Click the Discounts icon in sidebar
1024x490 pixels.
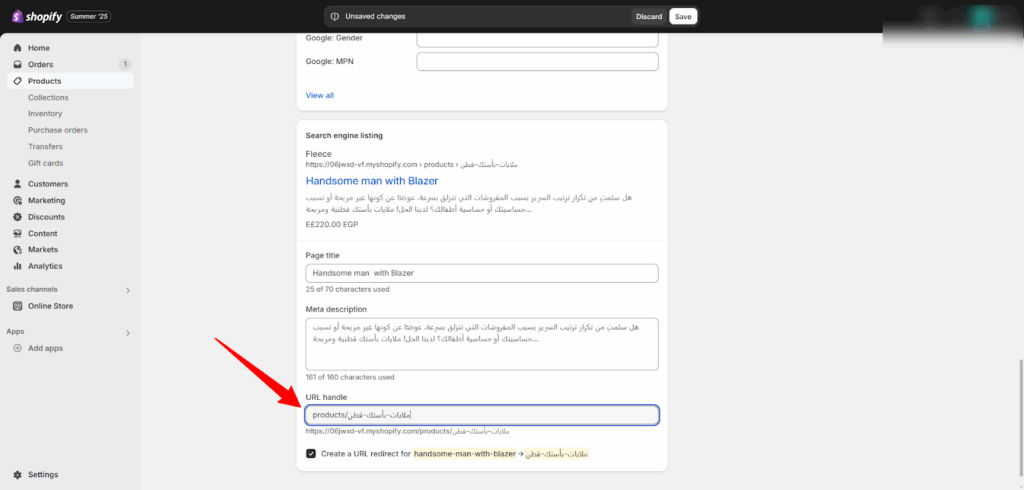(x=18, y=217)
